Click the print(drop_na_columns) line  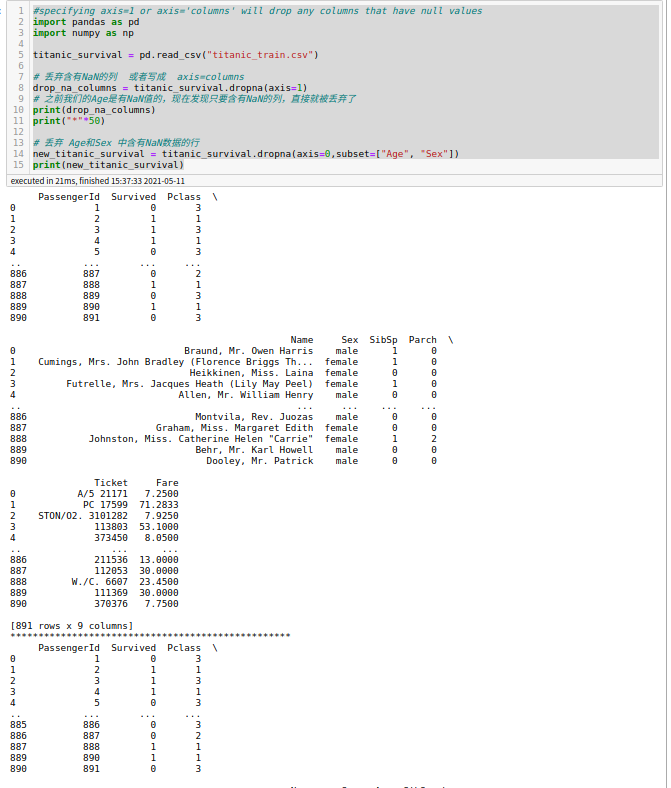pos(94,110)
